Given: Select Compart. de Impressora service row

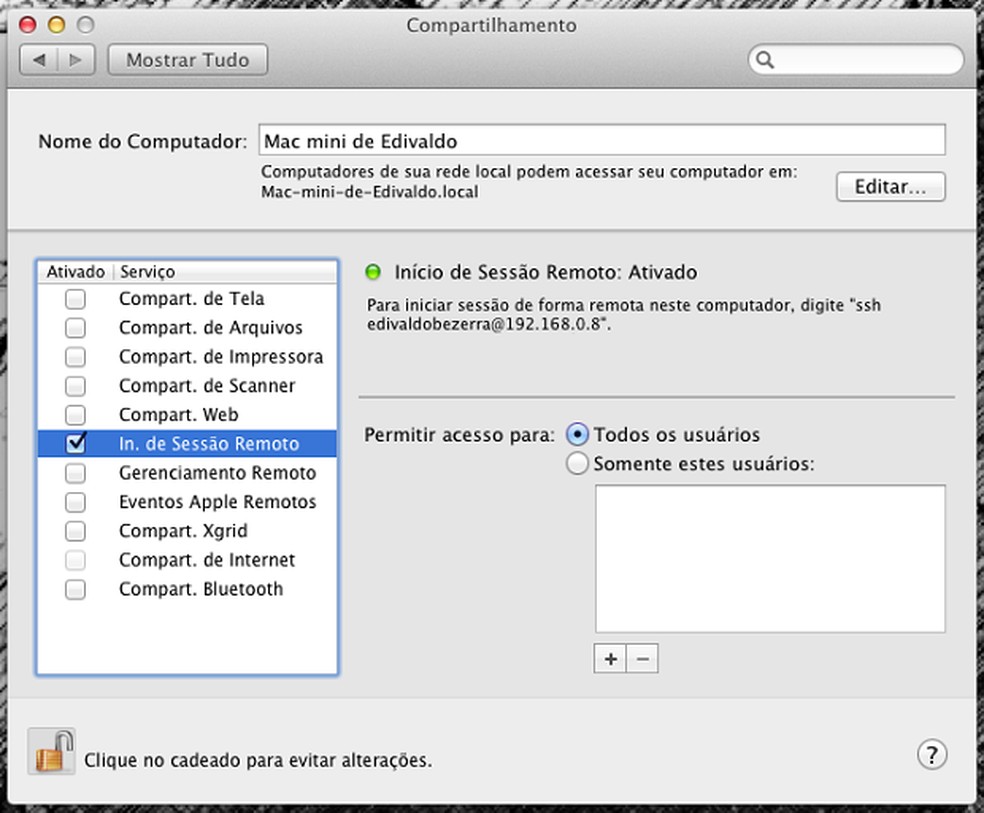Looking at the screenshot, I should pos(187,357).
